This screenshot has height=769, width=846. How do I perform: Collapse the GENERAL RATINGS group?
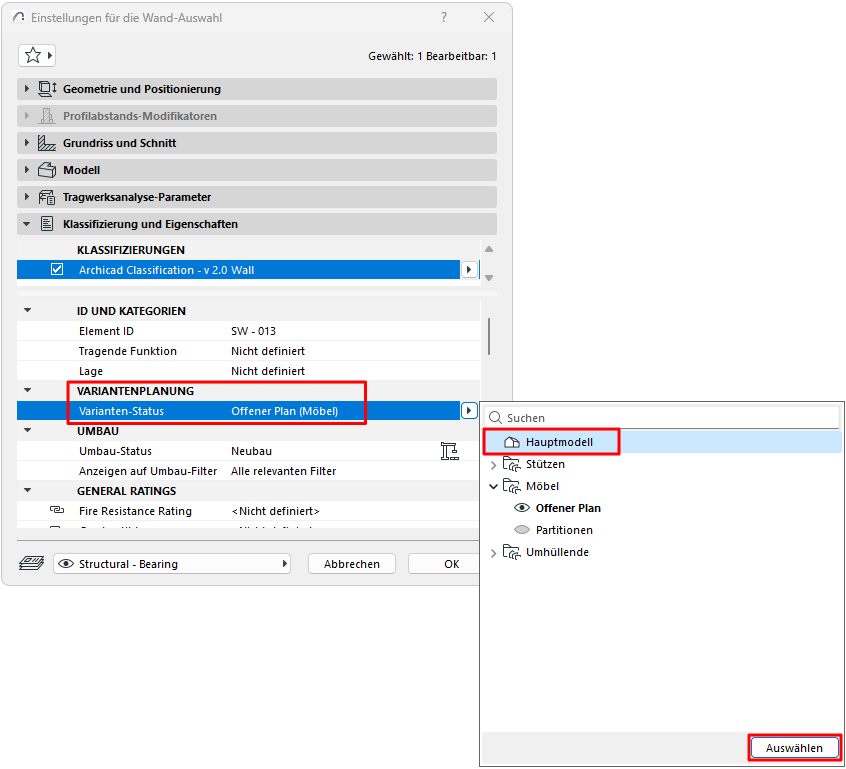pyautogui.click(x=28, y=490)
